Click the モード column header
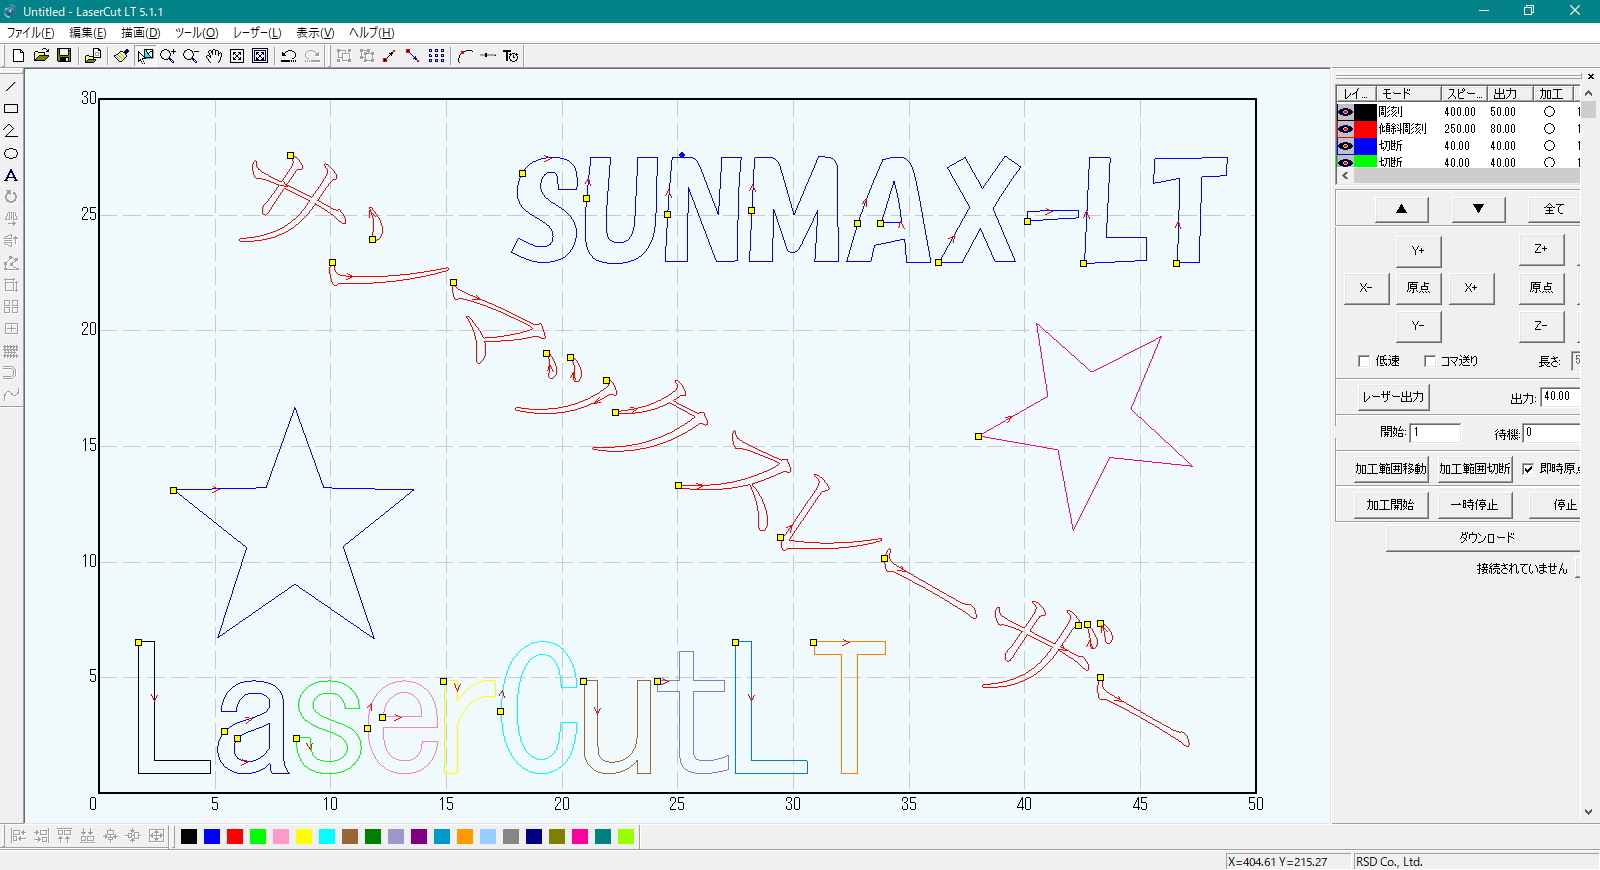1600x870 pixels. 1408,93
